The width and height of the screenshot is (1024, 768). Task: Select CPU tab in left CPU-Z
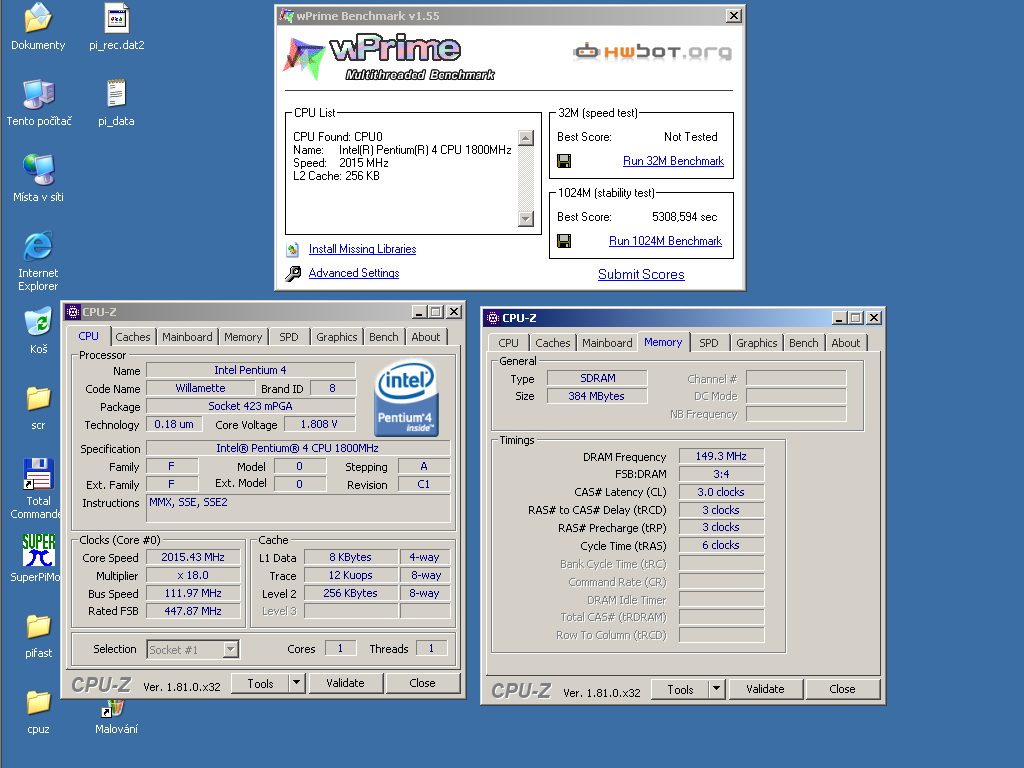click(88, 336)
